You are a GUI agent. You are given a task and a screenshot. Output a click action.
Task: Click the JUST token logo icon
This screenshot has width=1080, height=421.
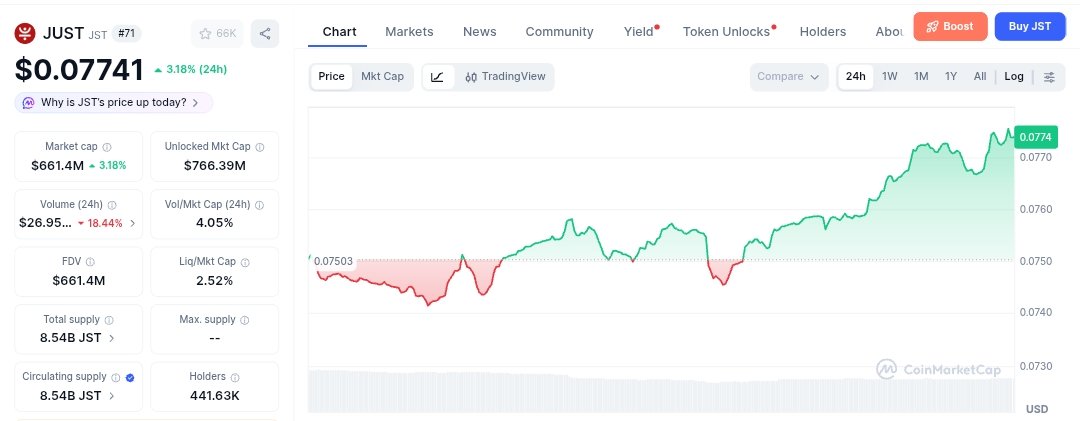click(25, 33)
